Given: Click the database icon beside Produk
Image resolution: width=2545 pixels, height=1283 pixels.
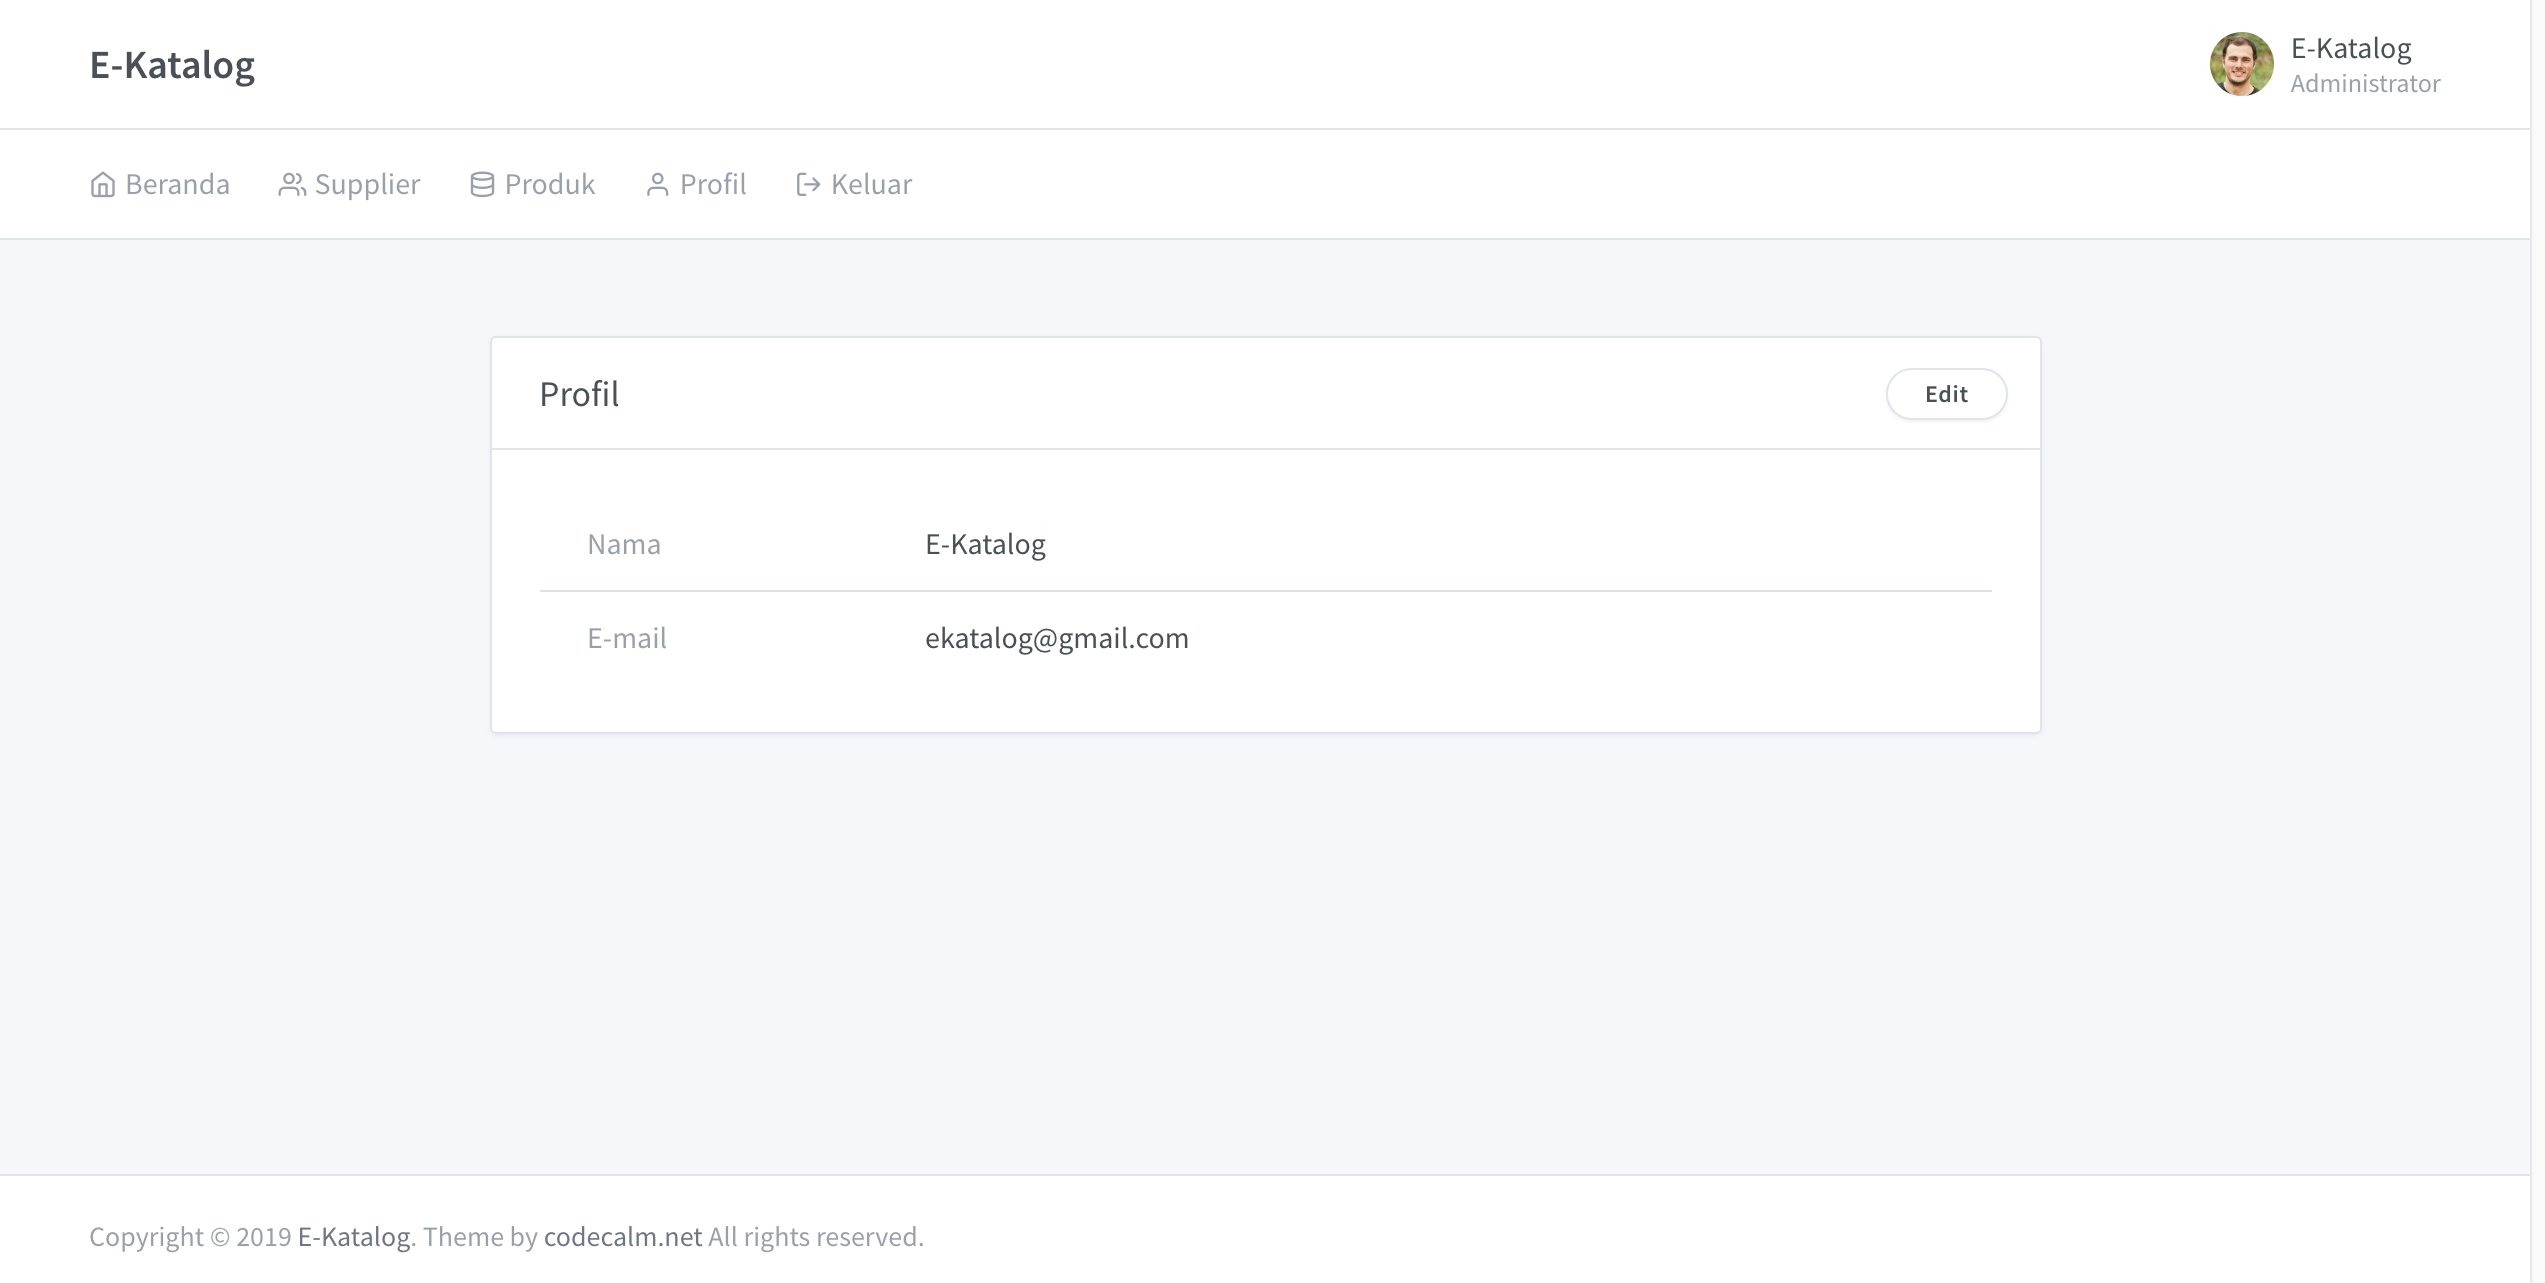Looking at the screenshot, I should [x=482, y=185].
